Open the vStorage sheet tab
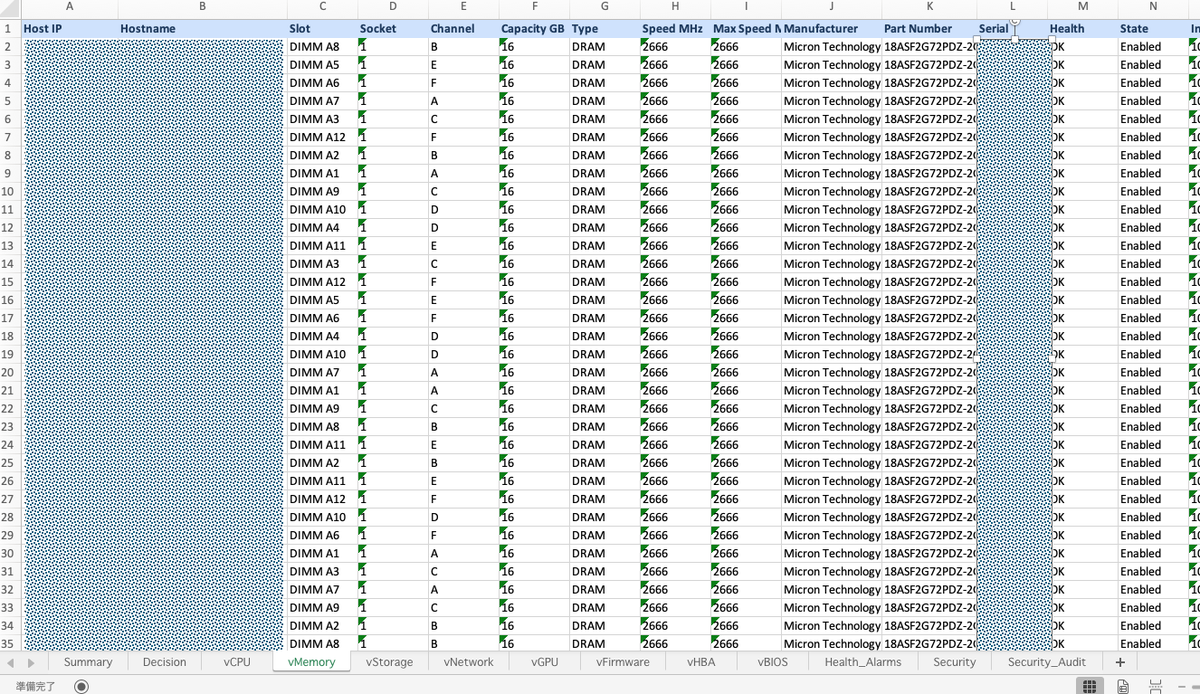This screenshot has height=694, width=1200. click(x=389, y=662)
